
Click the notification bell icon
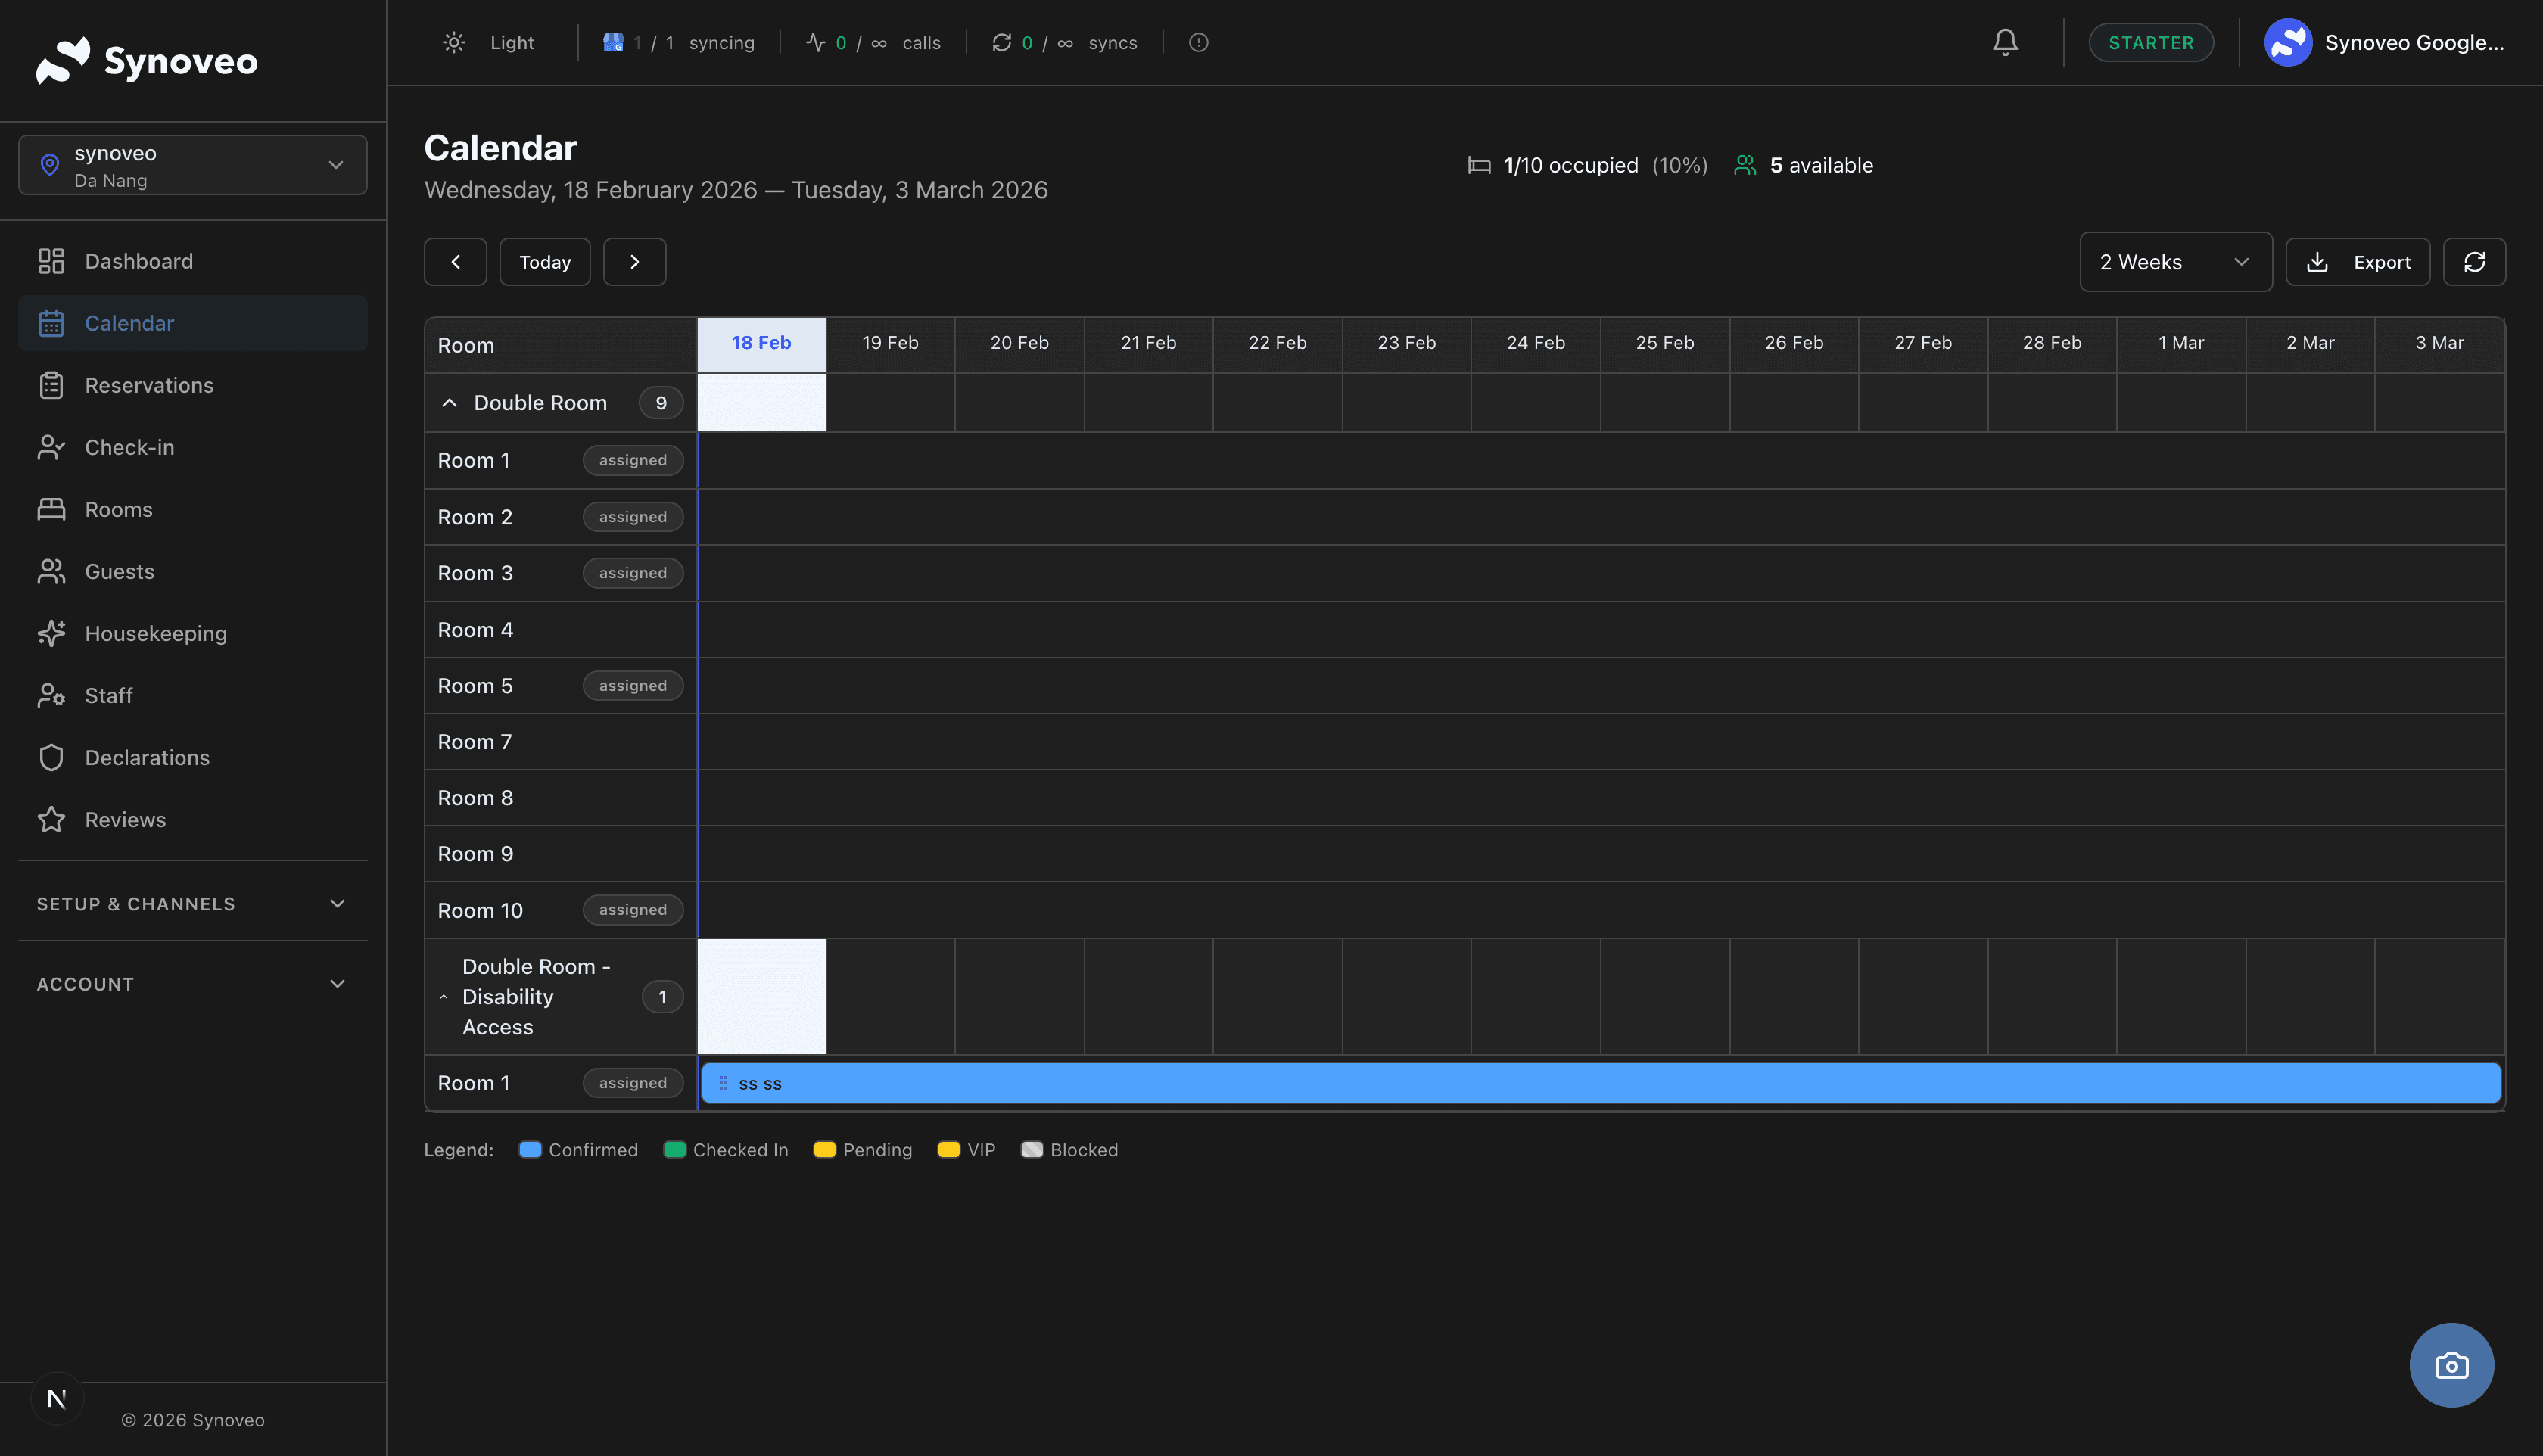tap(2004, 42)
